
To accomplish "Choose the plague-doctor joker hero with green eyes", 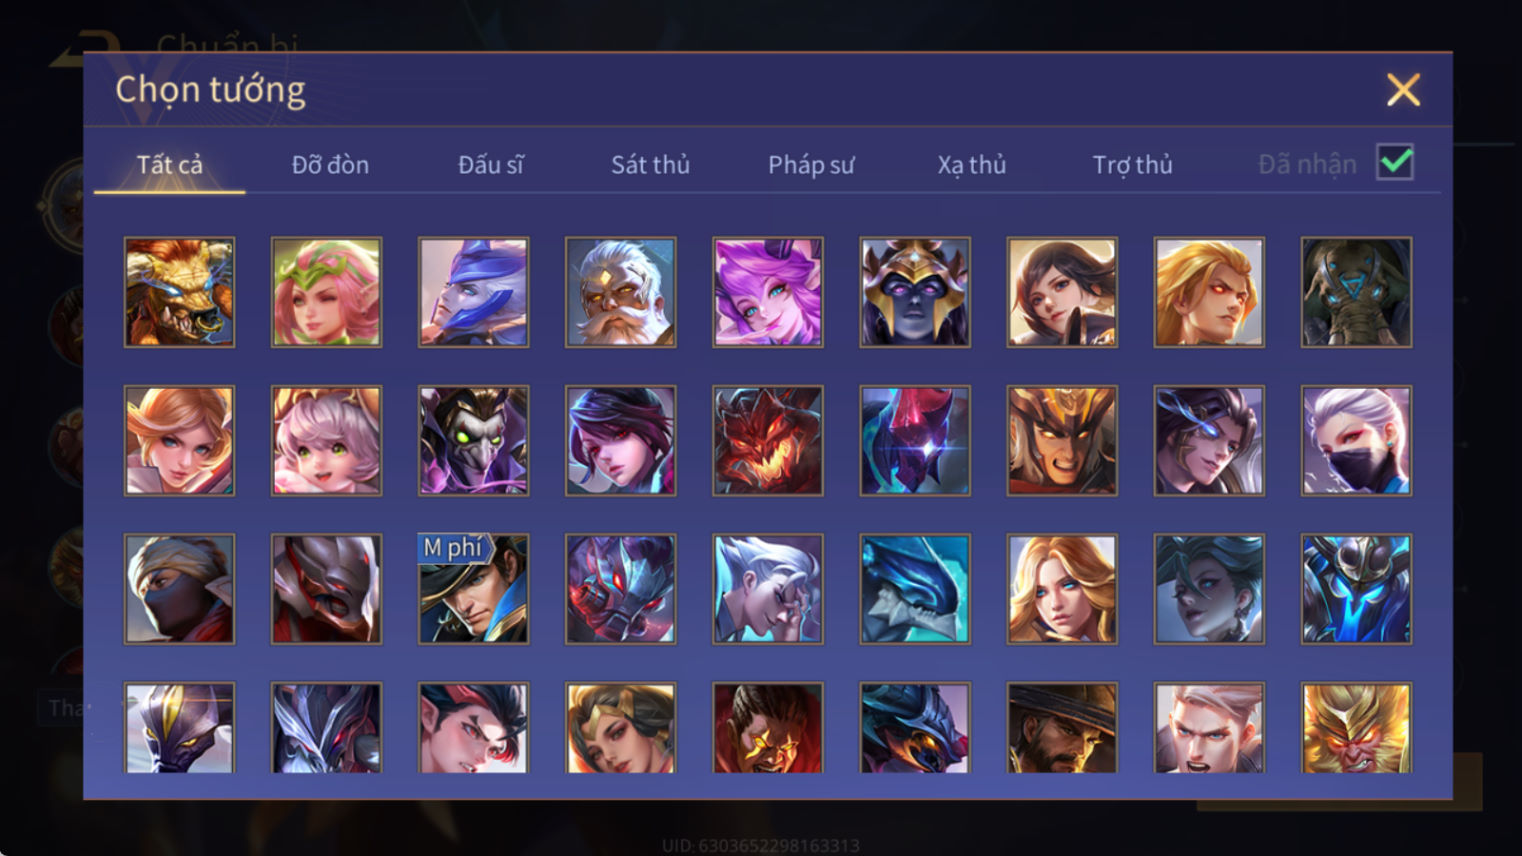I will point(473,440).
